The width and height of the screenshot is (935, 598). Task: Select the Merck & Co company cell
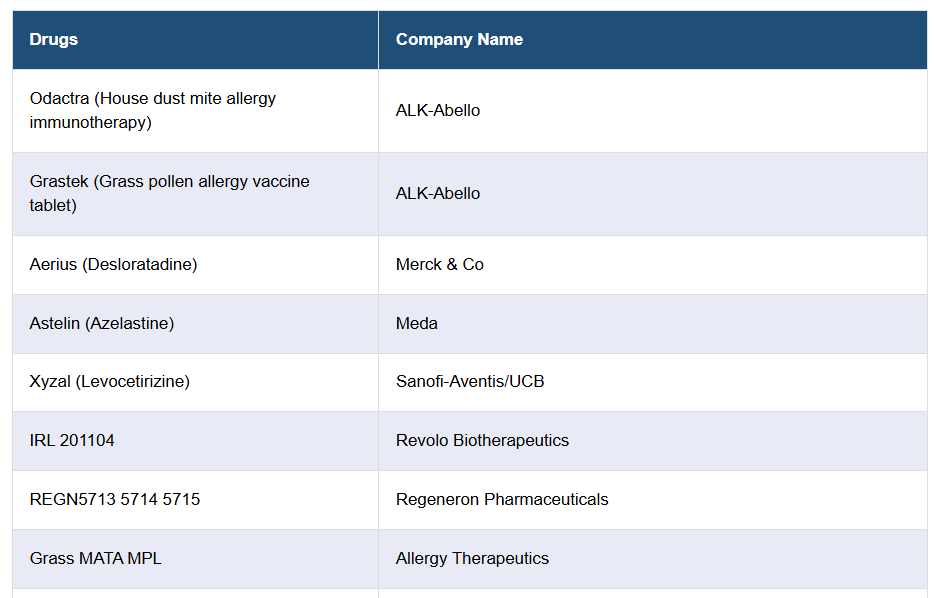[x=440, y=265]
